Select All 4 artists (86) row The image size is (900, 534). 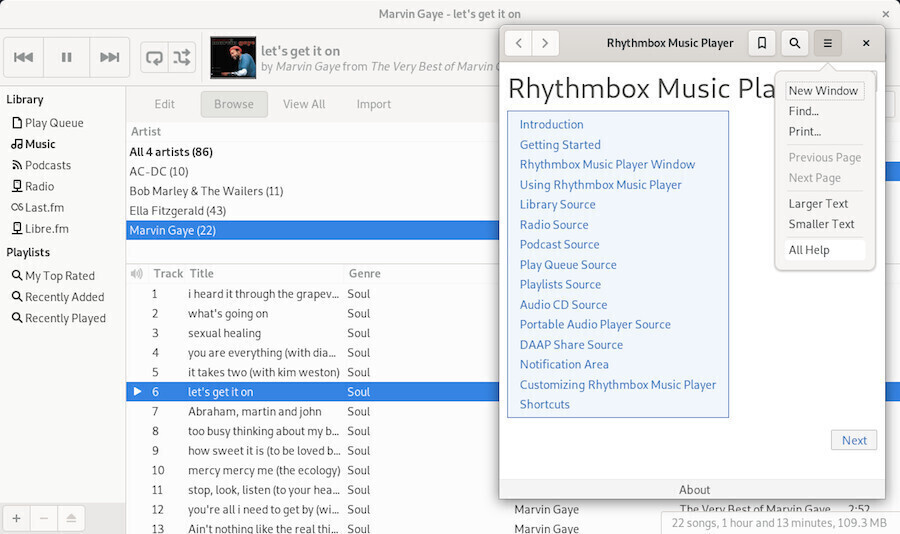(x=313, y=152)
